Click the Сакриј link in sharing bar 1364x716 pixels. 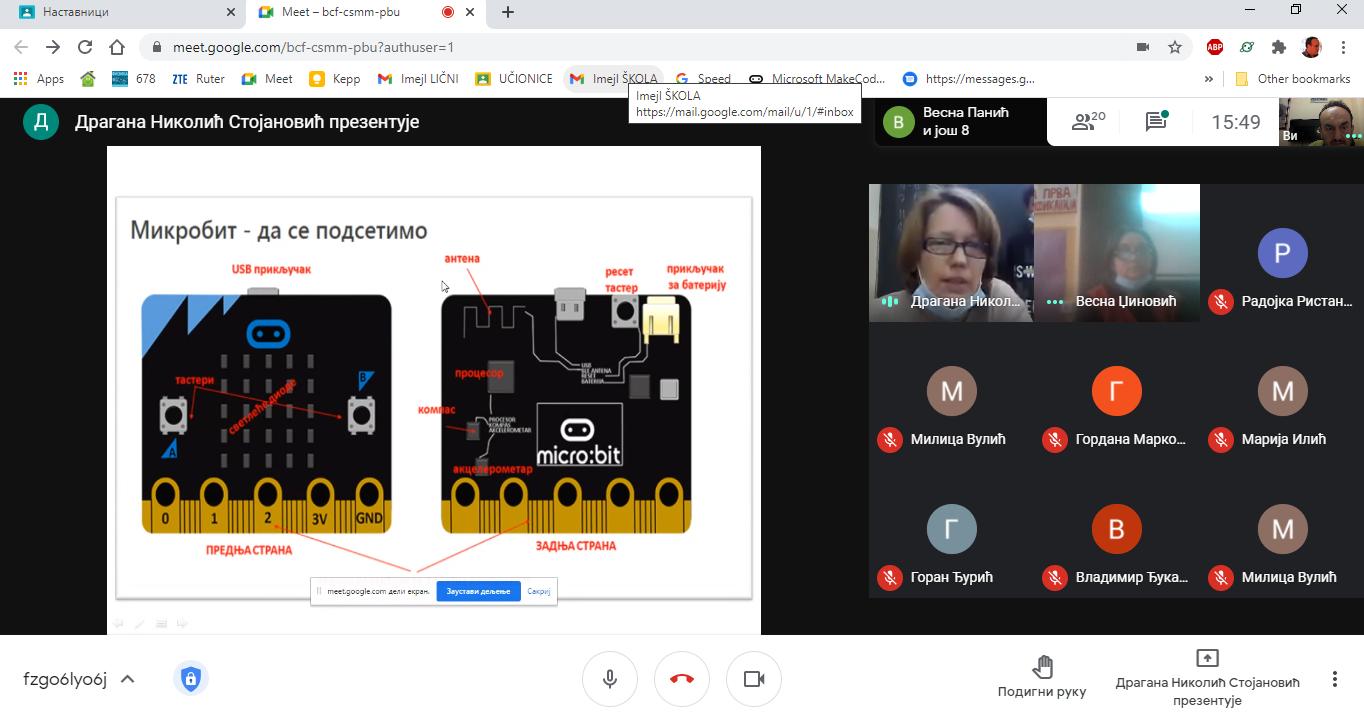click(x=538, y=591)
